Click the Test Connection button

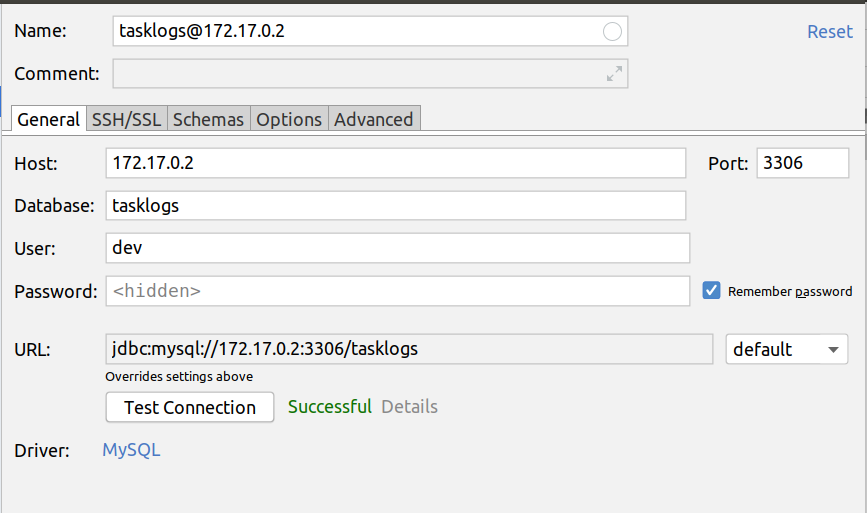coord(190,407)
